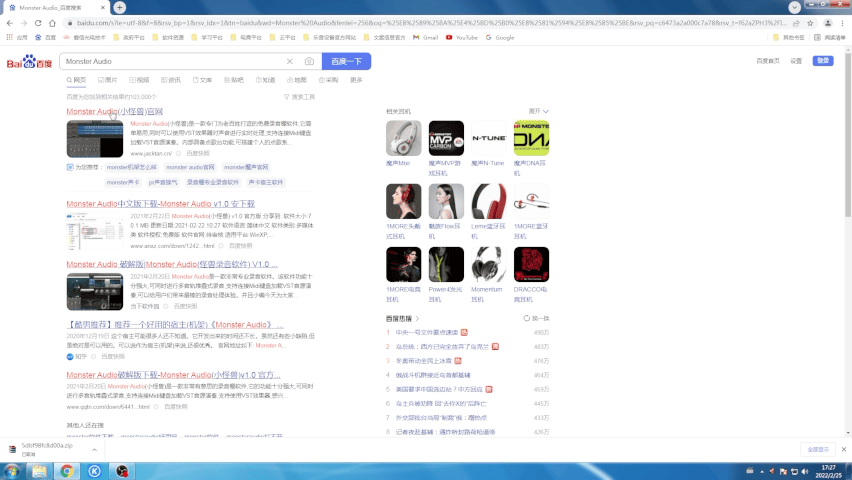Screen dimensions: 852x480
Task: Click the Baidu logo
Action: 29,61
